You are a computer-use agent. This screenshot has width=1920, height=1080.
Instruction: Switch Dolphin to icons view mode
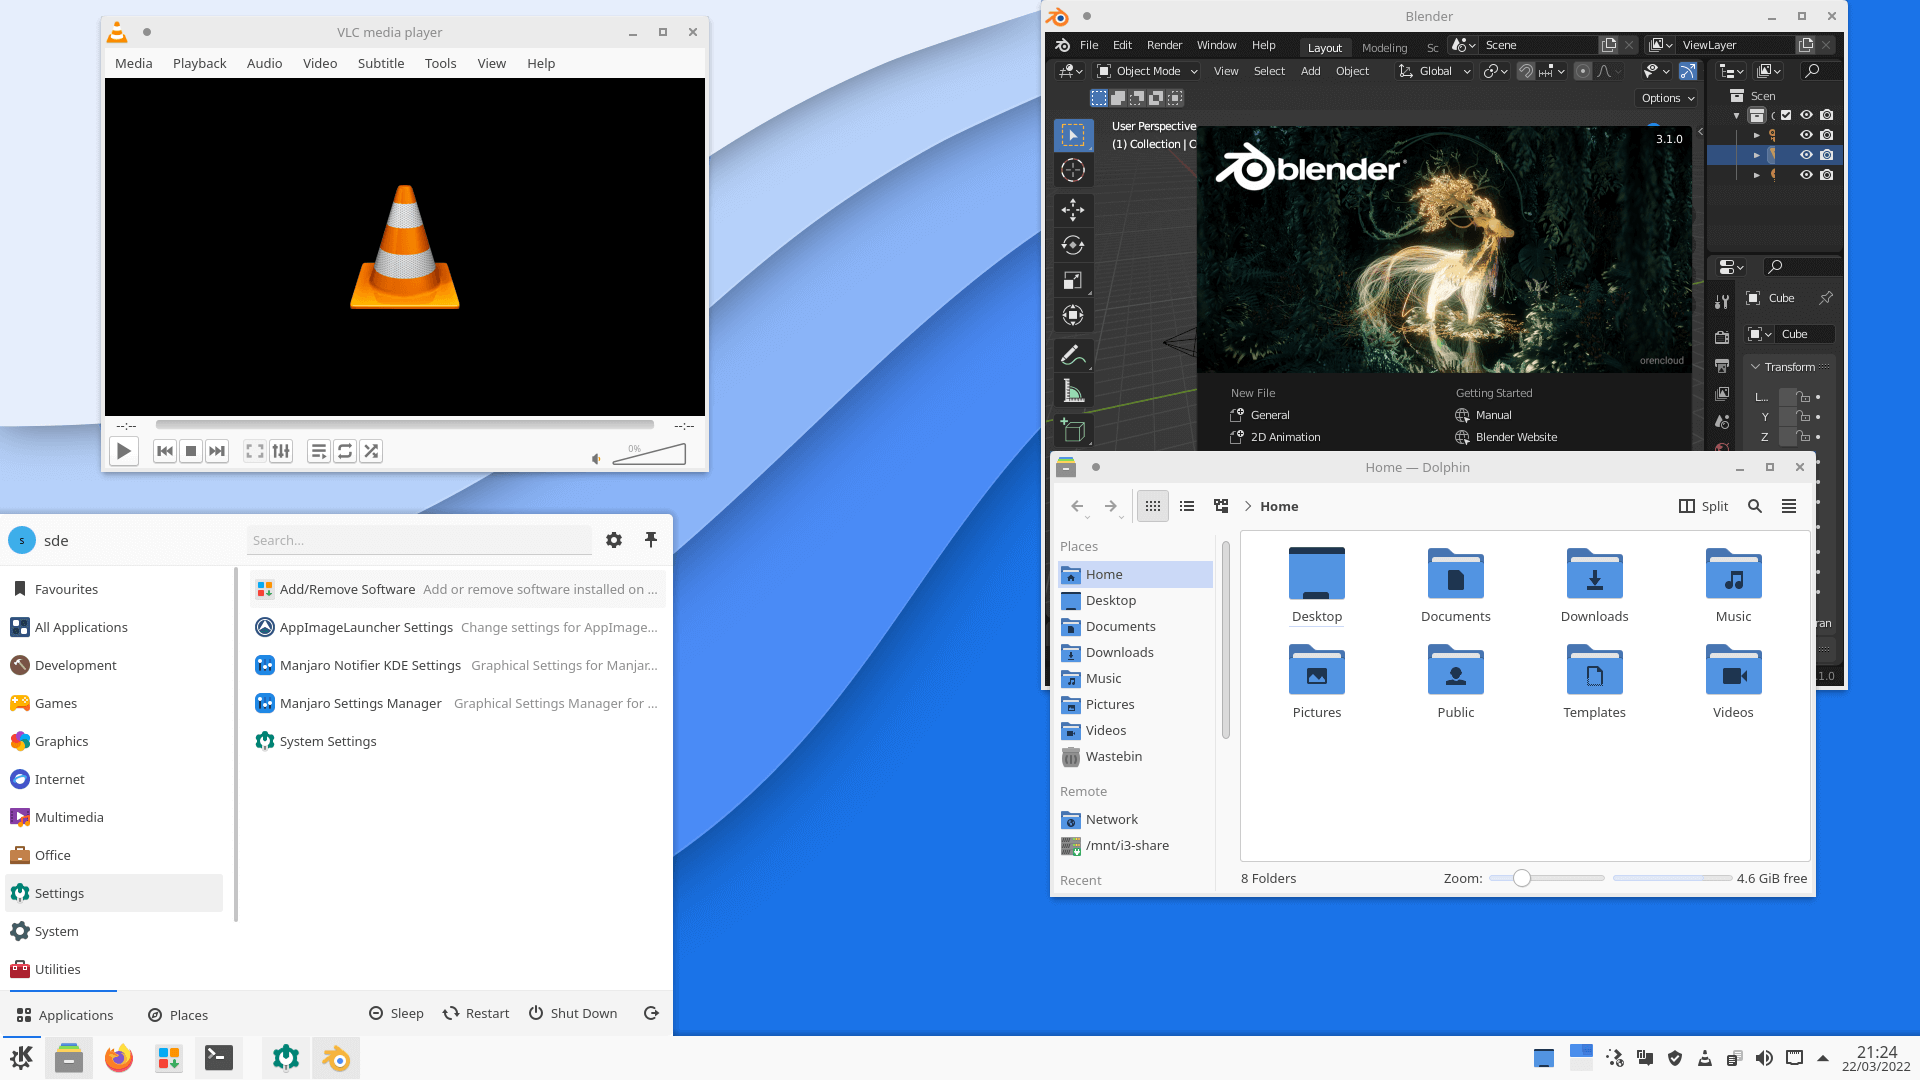pos(1153,506)
